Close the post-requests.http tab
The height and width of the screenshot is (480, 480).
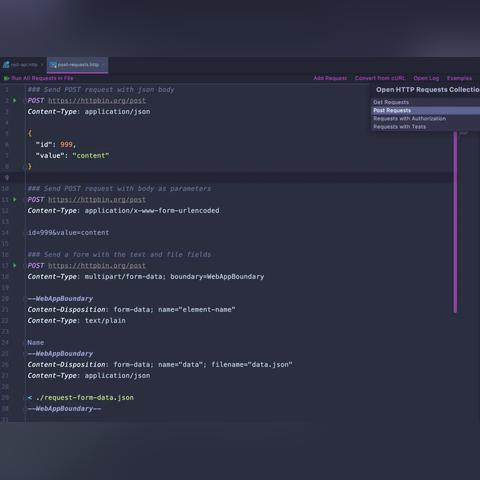(x=103, y=65)
